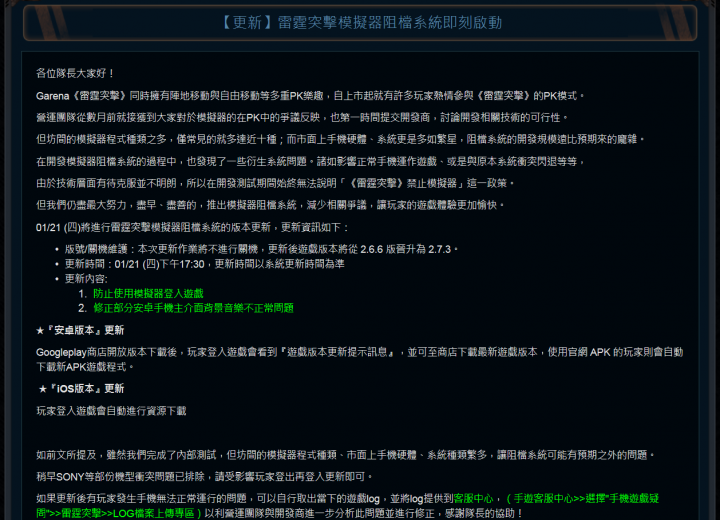Viewport: 720px width, 520px height.
Task: Click the line 玩家登入遊戲會自動進行資源下載
Action: [111, 411]
